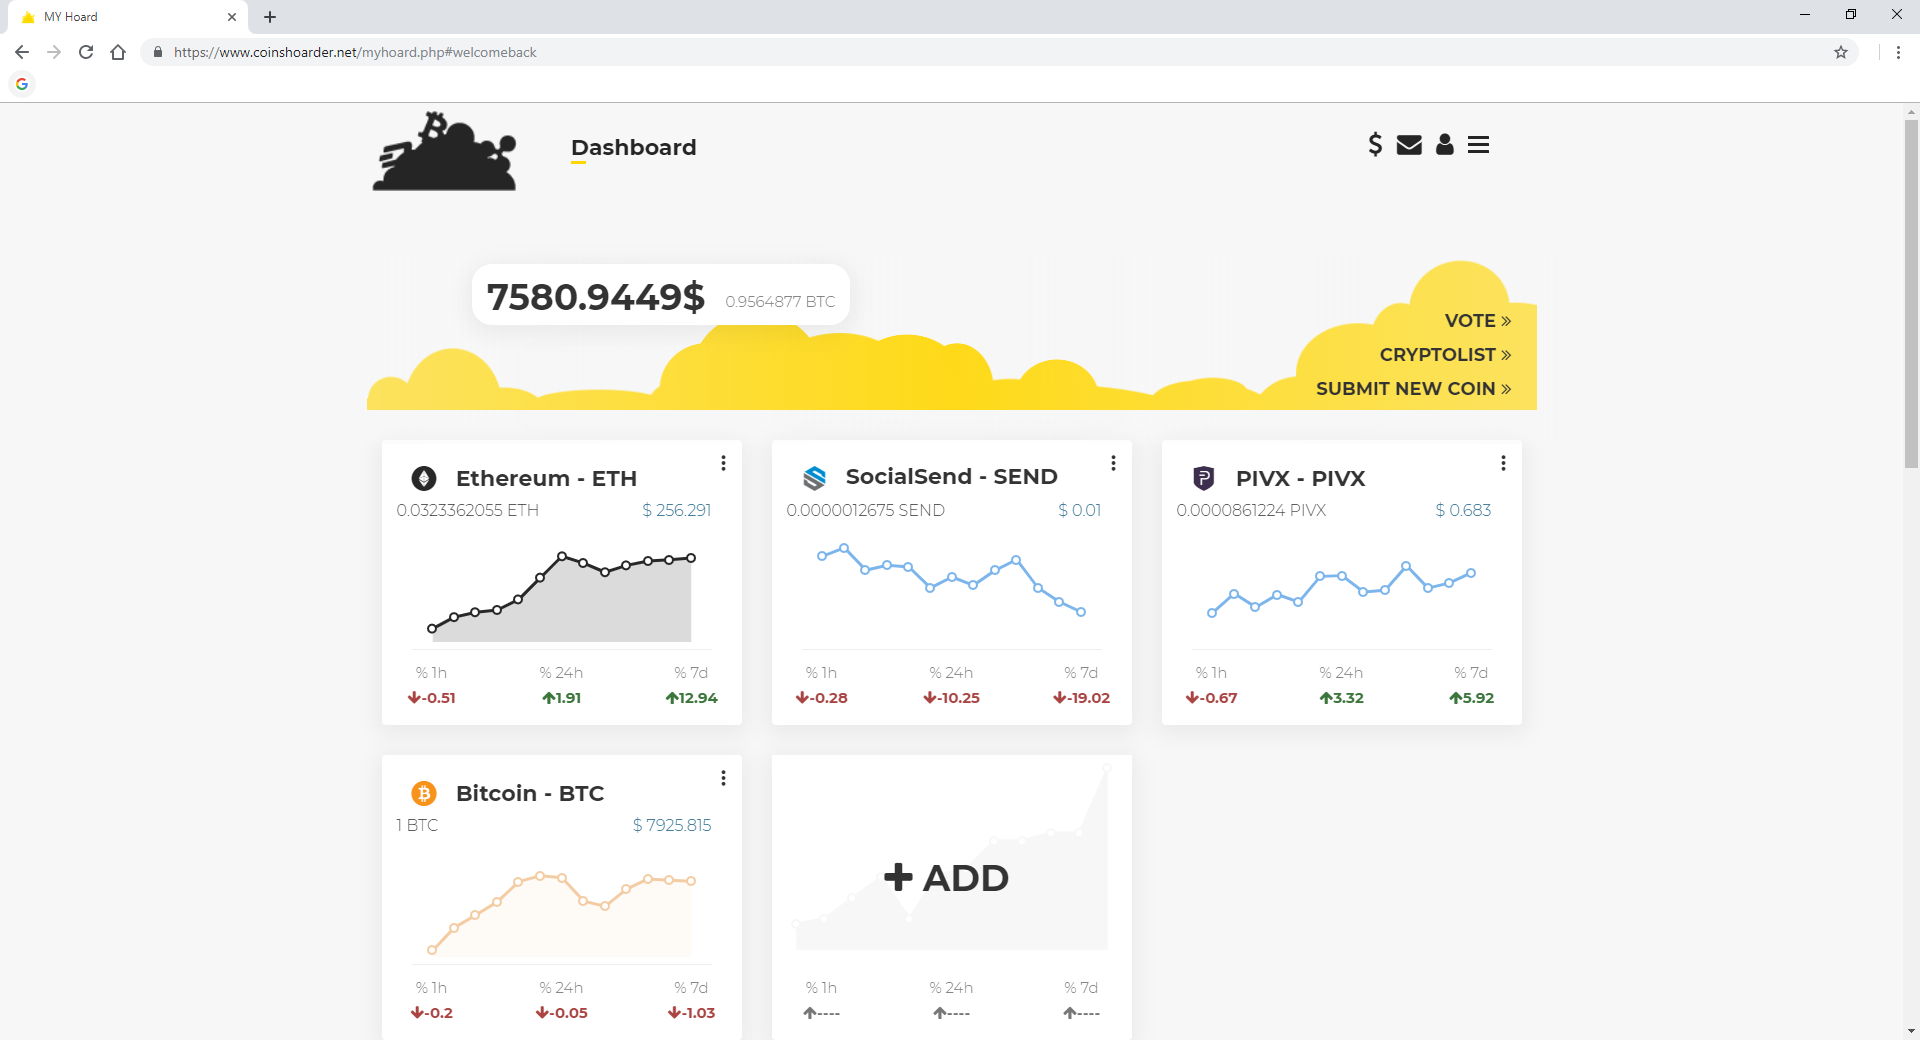The image size is (1920, 1040).
Task: Click the SocialSend - SEND card title
Action: pyautogui.click(x=951, y=477)
